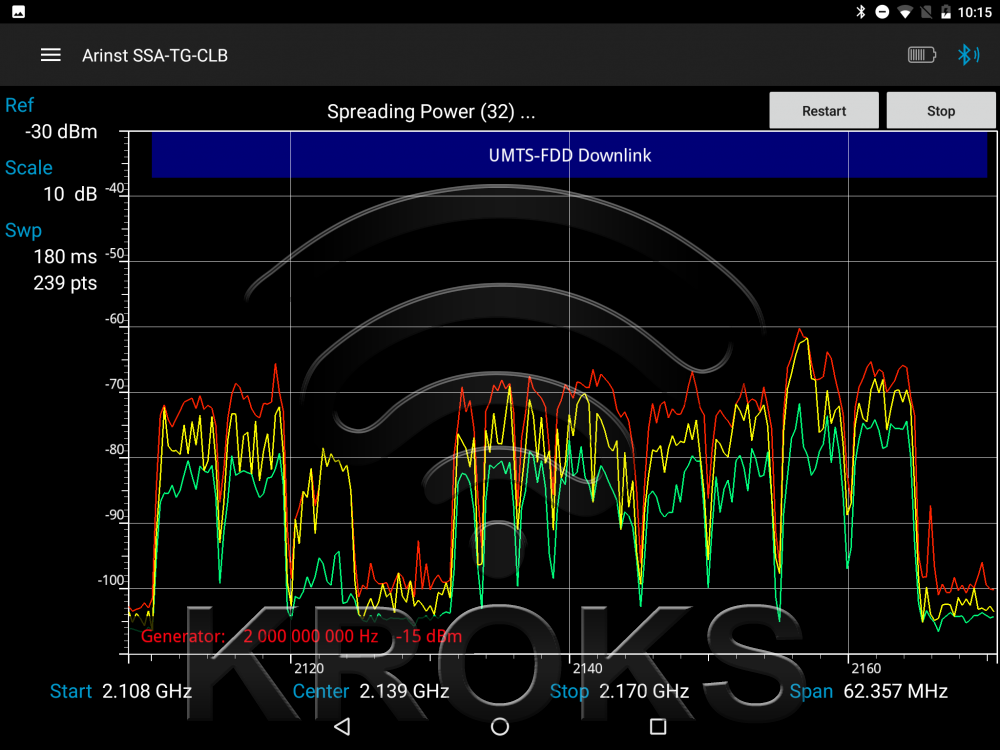1000x750 pixels.
Task: Open the hamburger navigation menu
Action: 51,55
